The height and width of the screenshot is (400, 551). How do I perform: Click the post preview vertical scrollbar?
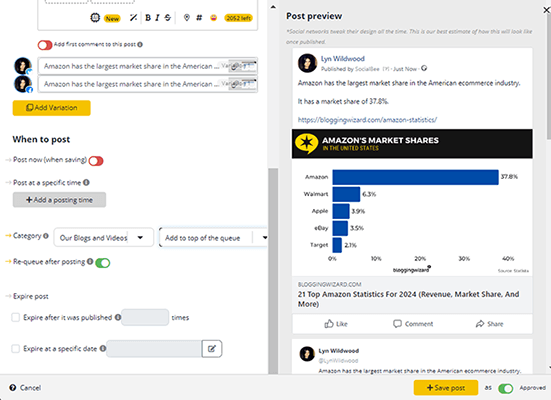point(549,77)
